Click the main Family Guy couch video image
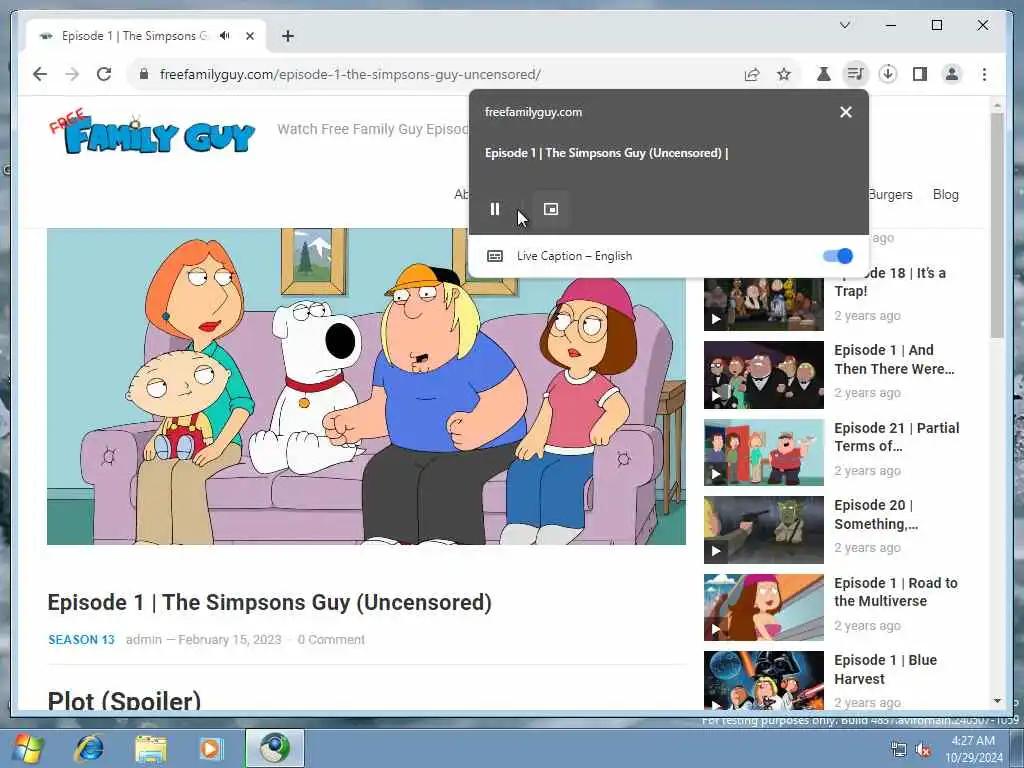This screenshot has height=768, width=1024. tap(366, 386)
